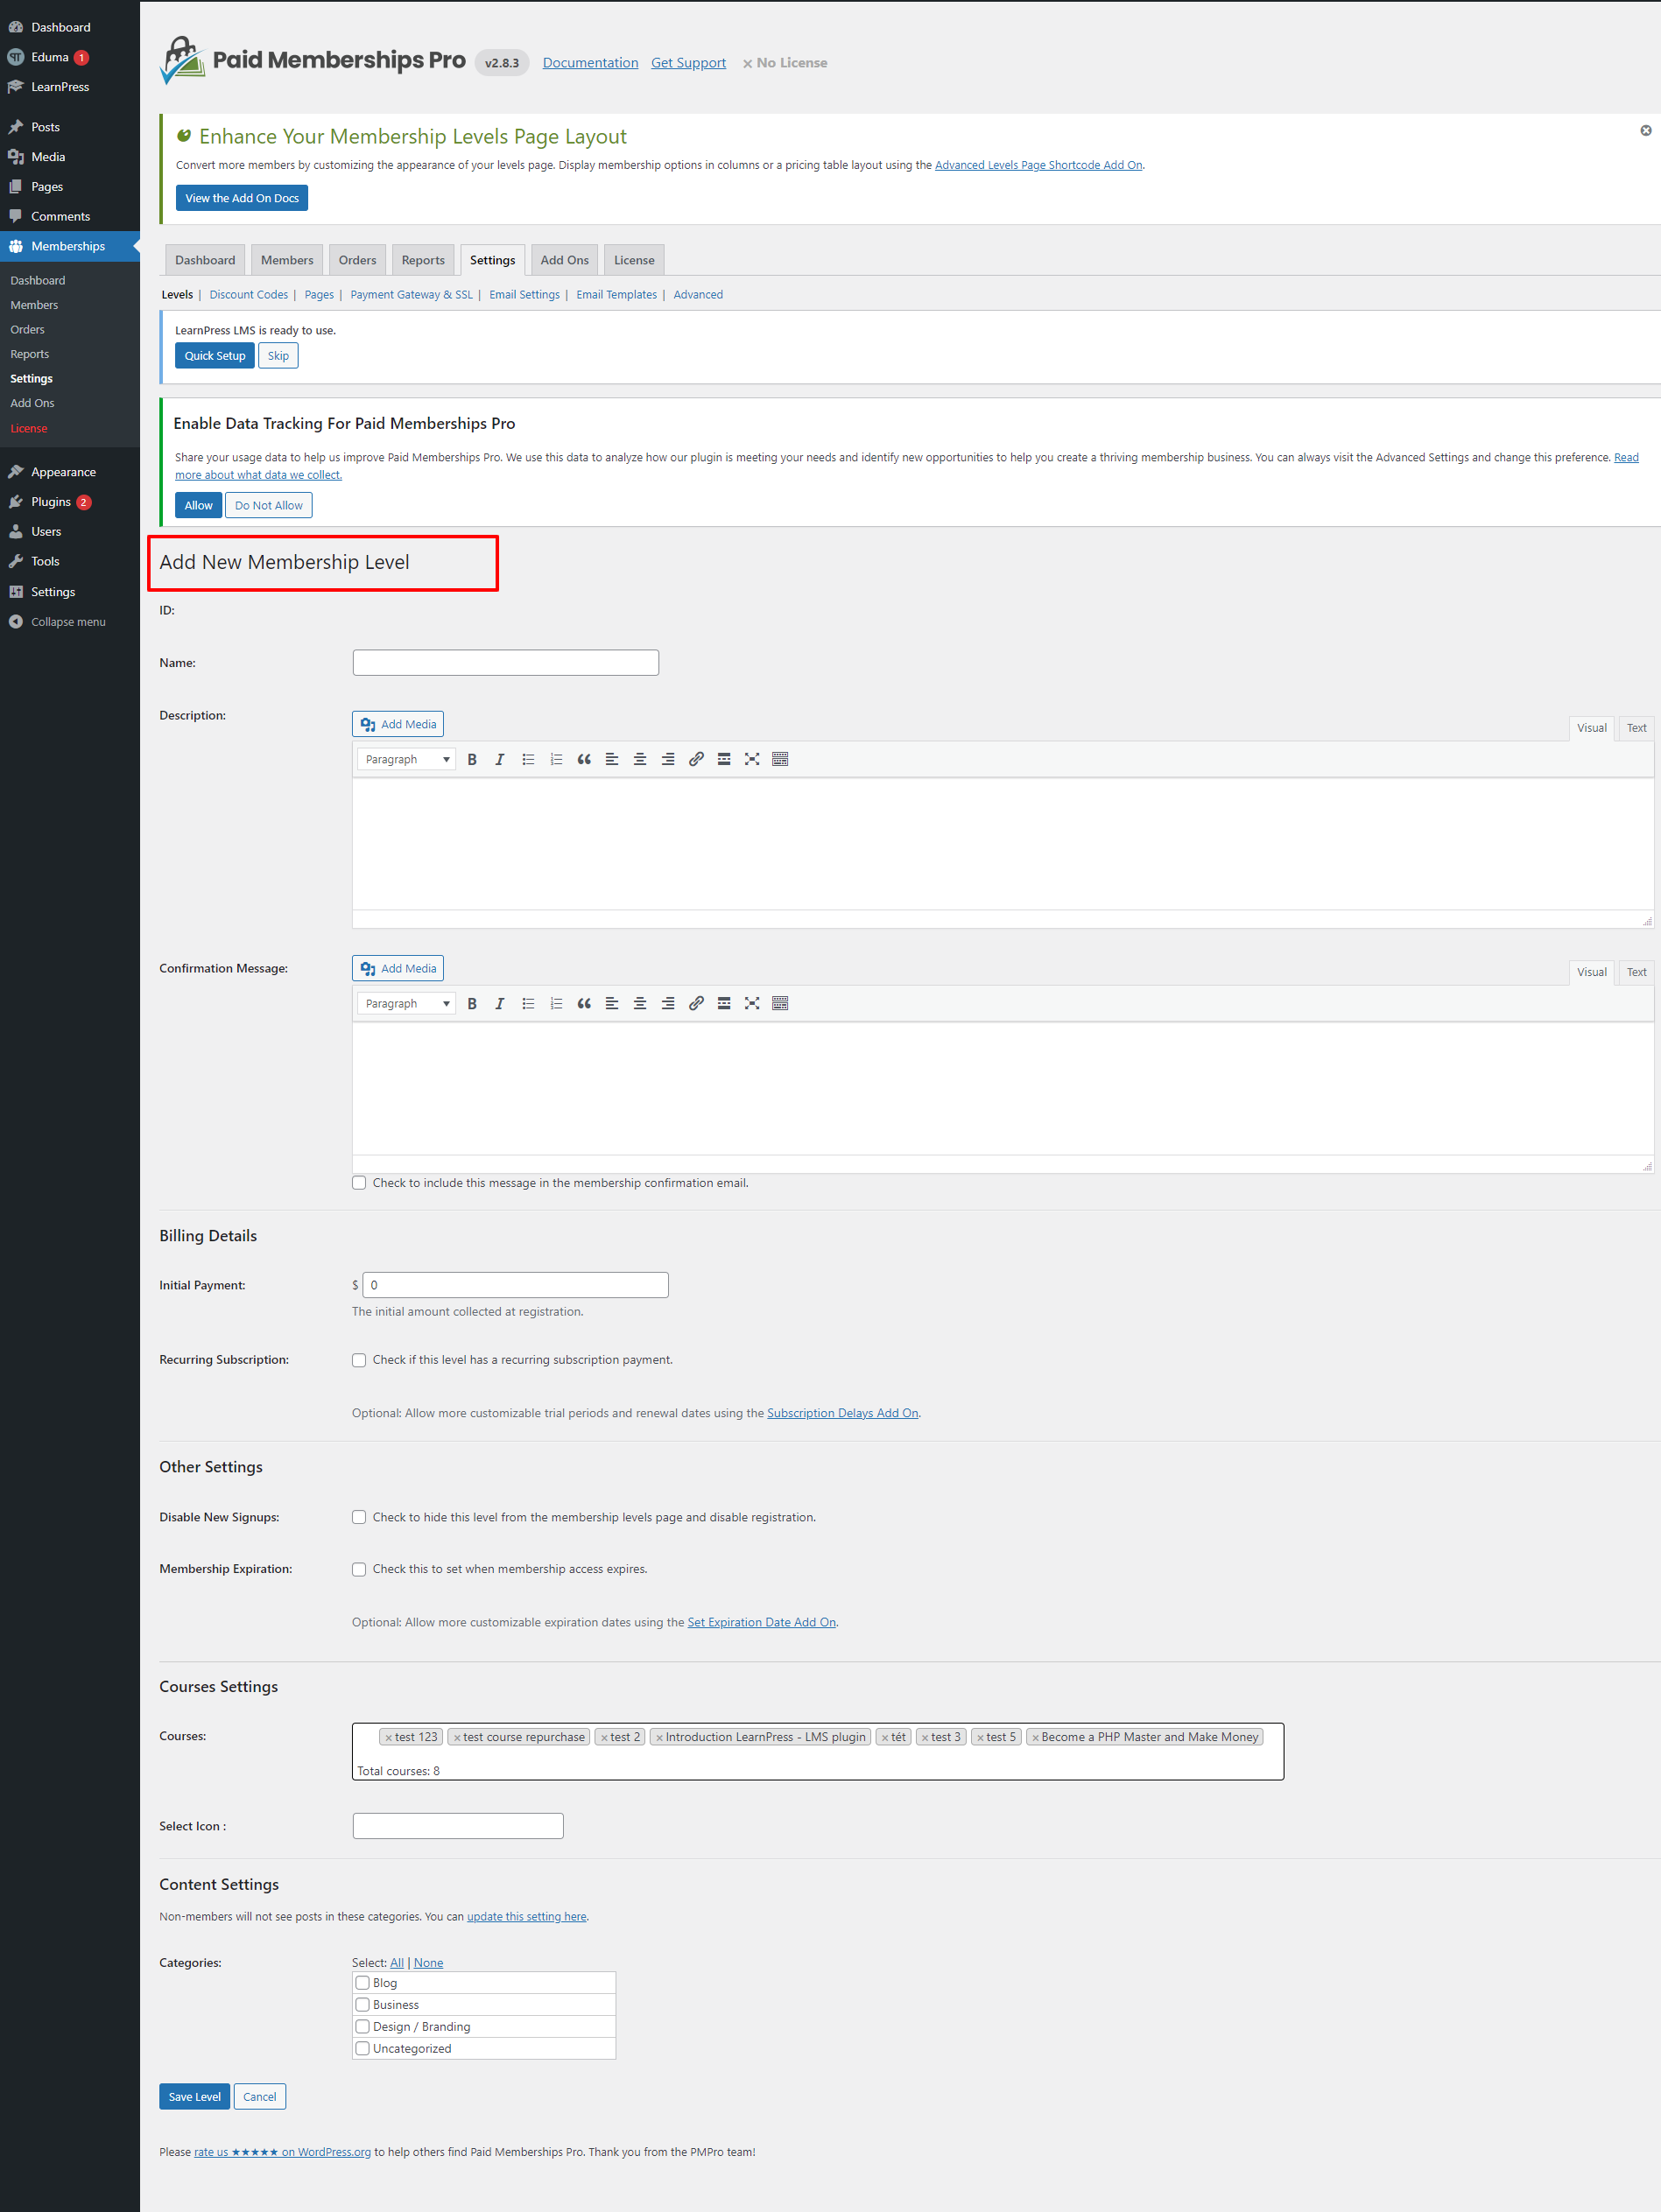1661x2212 pixels.
Task: Open Payment Gateway & SSL settings
Action: 411,295
